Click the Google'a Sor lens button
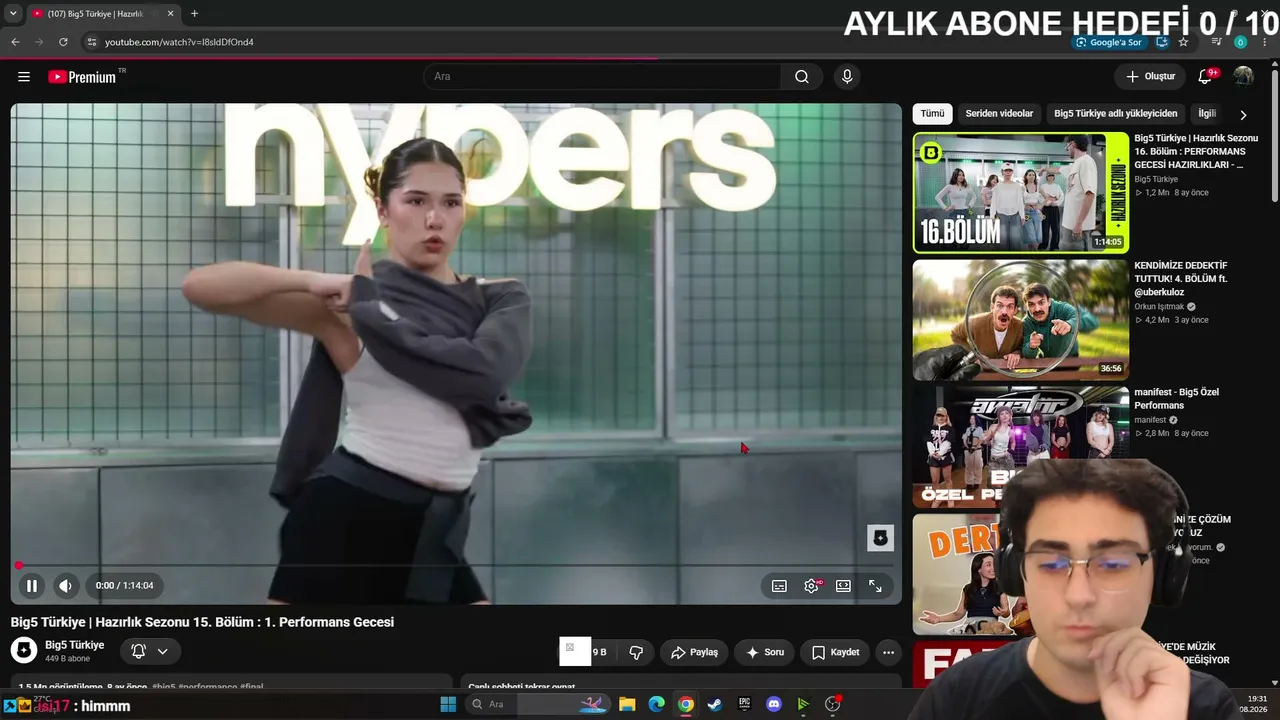The image size is (1280, 720). tap(1109, 42)
